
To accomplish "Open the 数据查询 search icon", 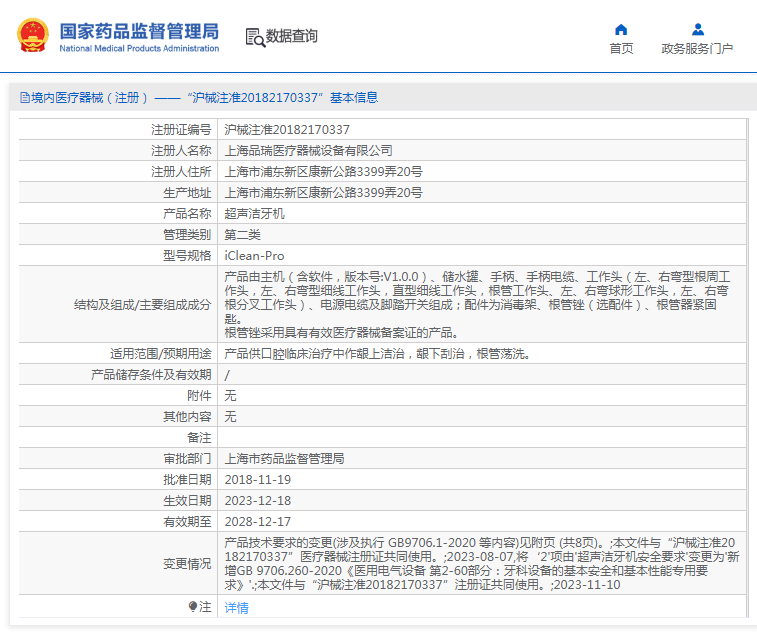I will pyautogui.click(x=255, y=38).
